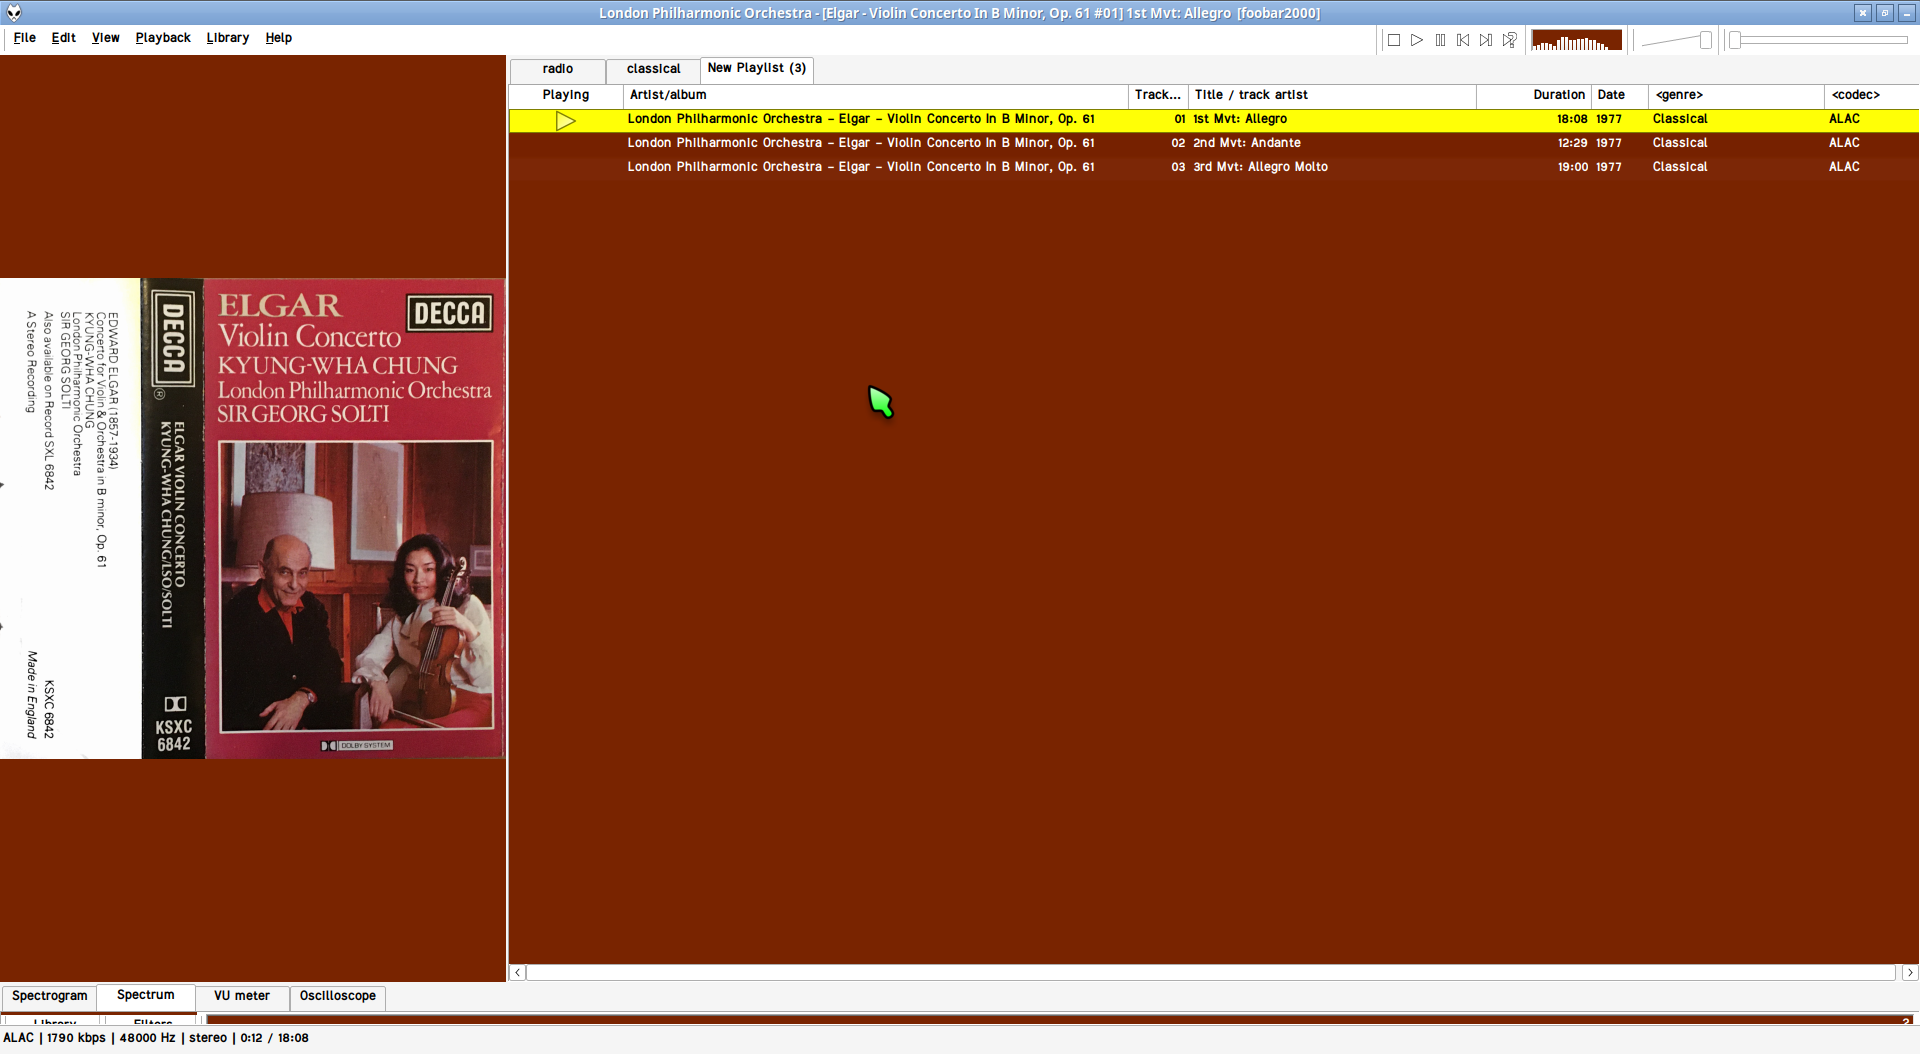Minimize the foobar2000 window

(x=1908, y=13)
